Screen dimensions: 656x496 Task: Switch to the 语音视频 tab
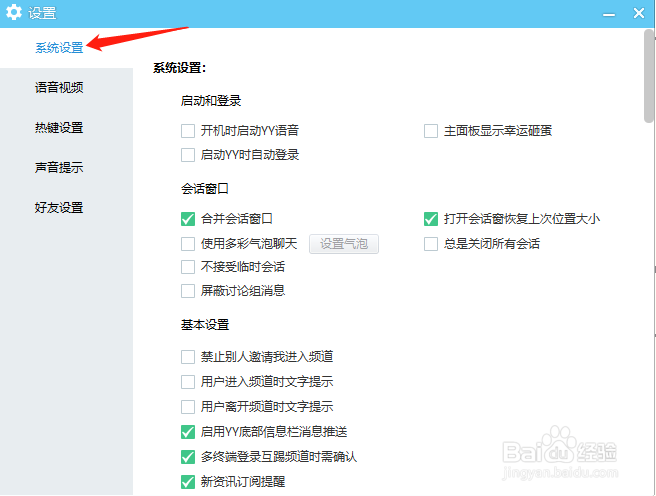[59, 87]
